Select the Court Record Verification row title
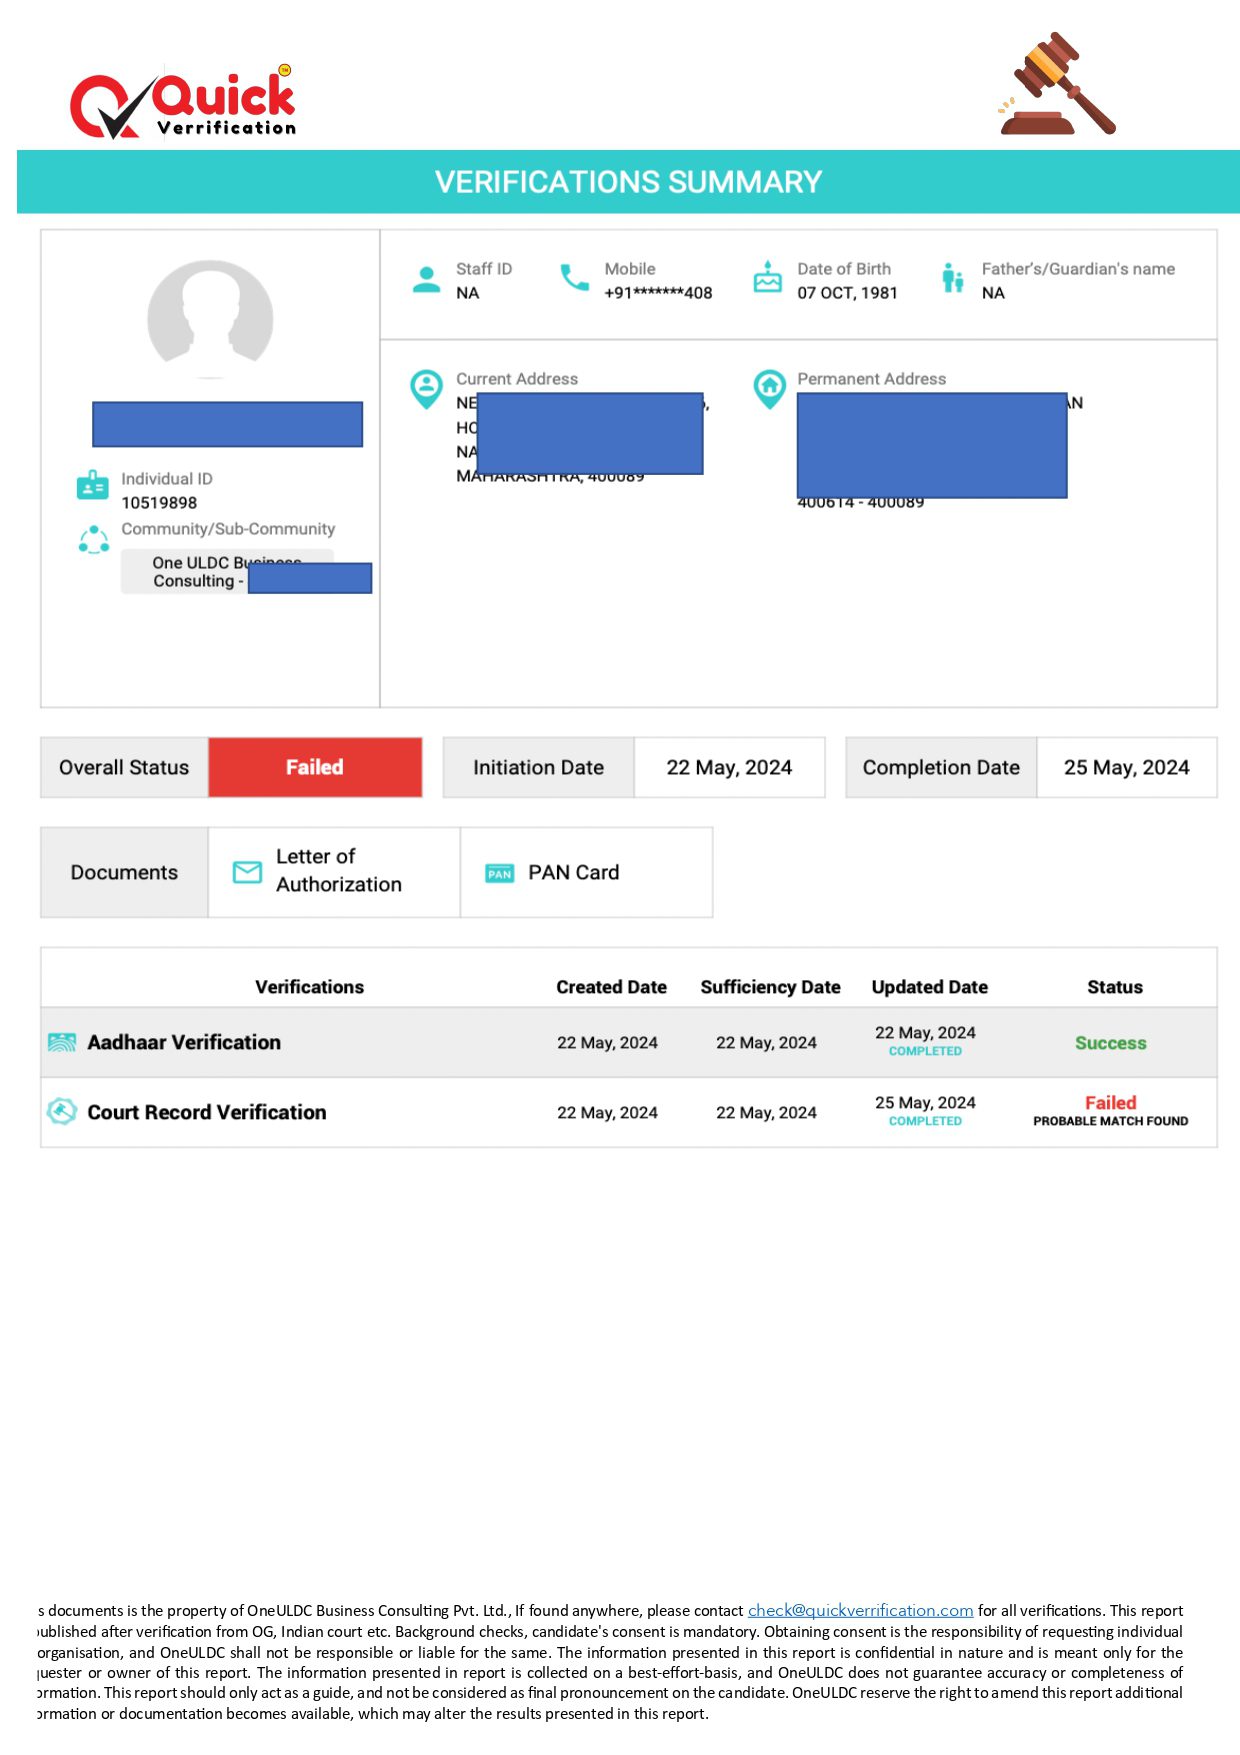Screen dimensions: 1240x1755 (207, 1112)
